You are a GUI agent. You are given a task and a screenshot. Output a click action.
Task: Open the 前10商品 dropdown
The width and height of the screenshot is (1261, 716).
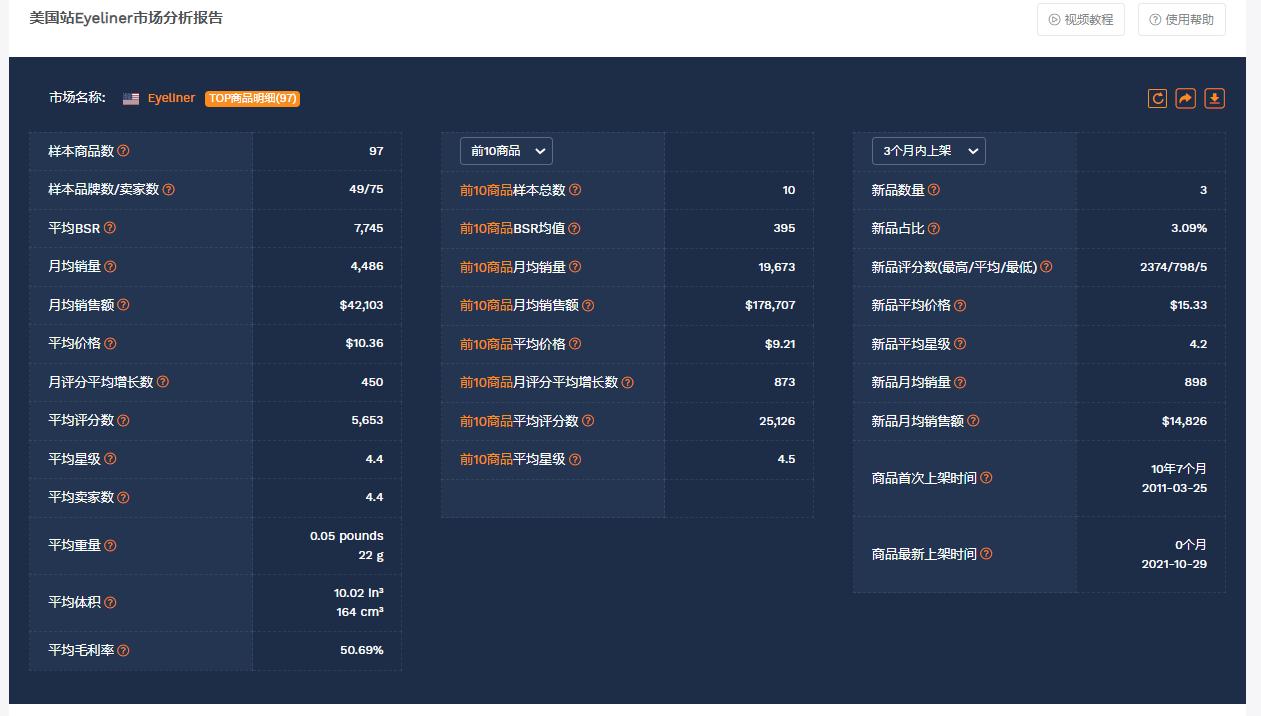coord(505,151)
